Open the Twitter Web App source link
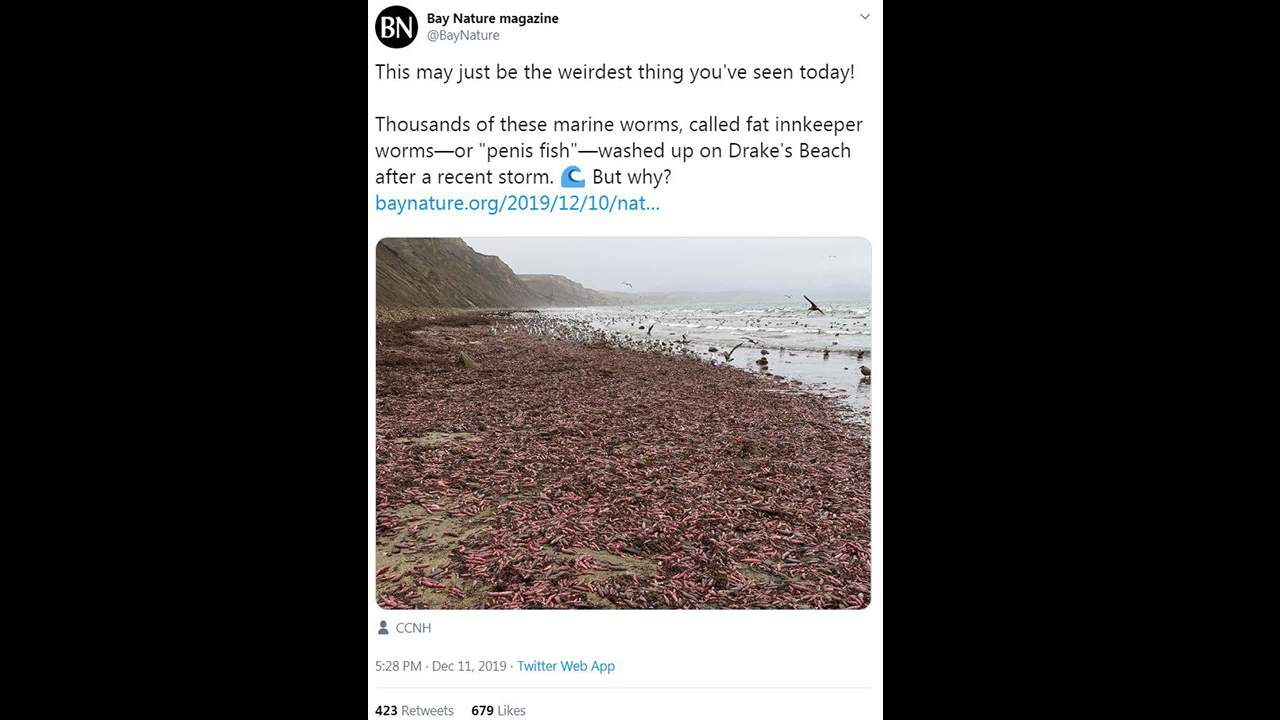 566,666
